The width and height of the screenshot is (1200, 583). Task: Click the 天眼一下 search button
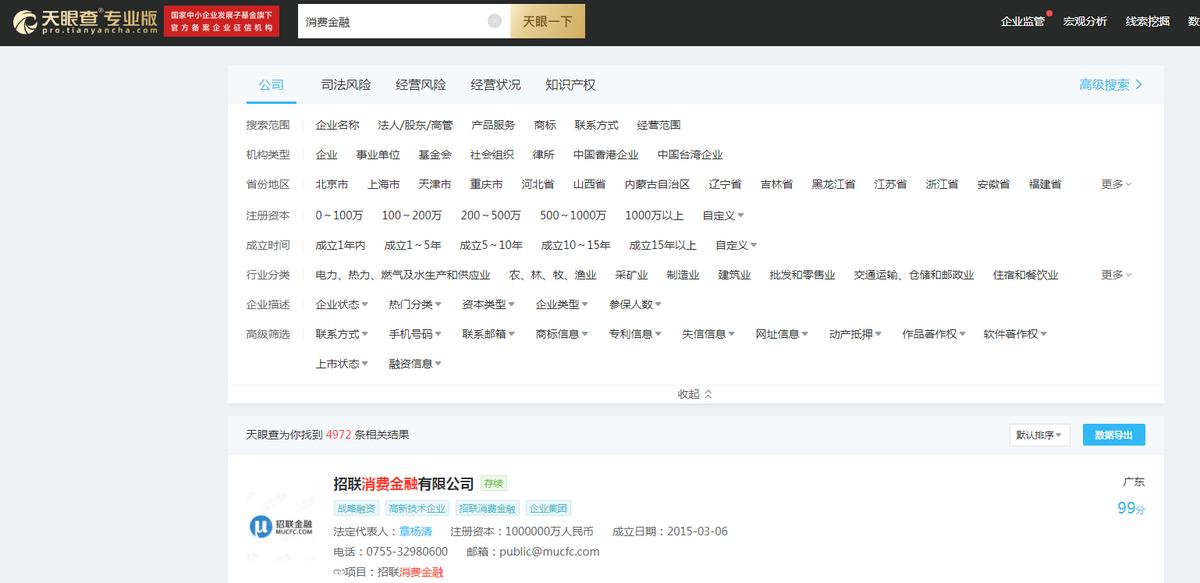pyautogui.click(x=547, y=21)
